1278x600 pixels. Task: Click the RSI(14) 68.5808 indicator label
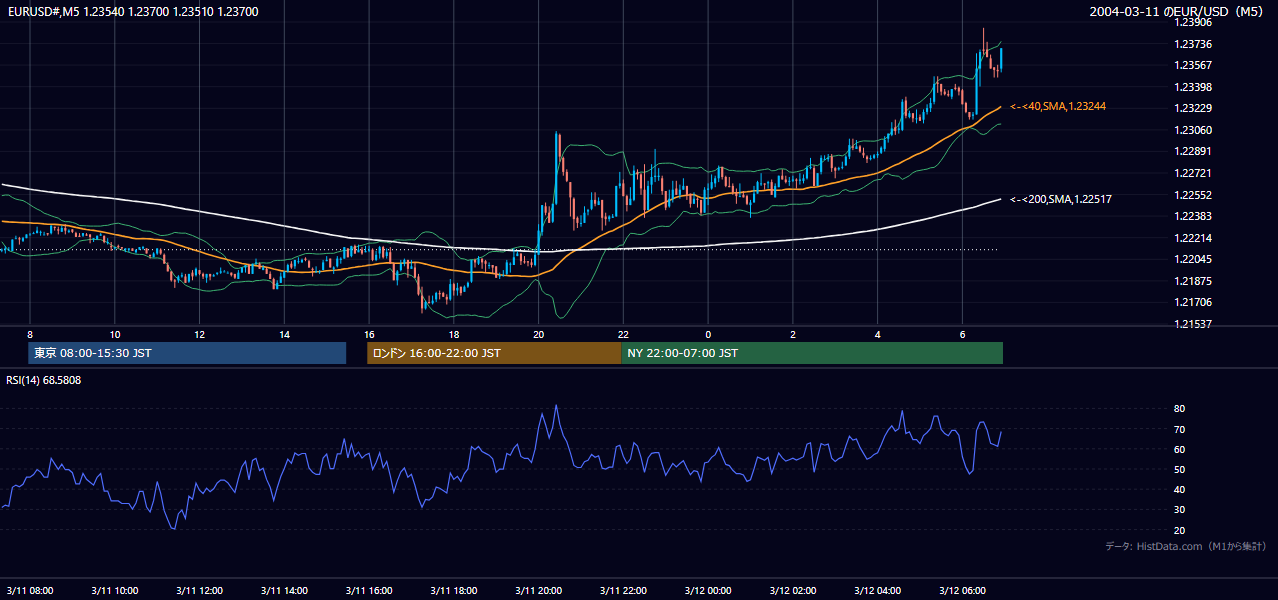pyautogui.click(x=44, y=380)
